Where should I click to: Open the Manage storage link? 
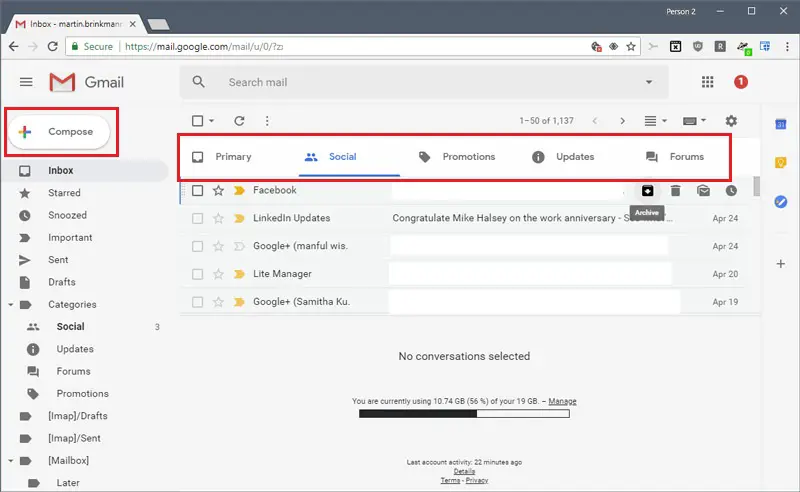click(562, 401)
